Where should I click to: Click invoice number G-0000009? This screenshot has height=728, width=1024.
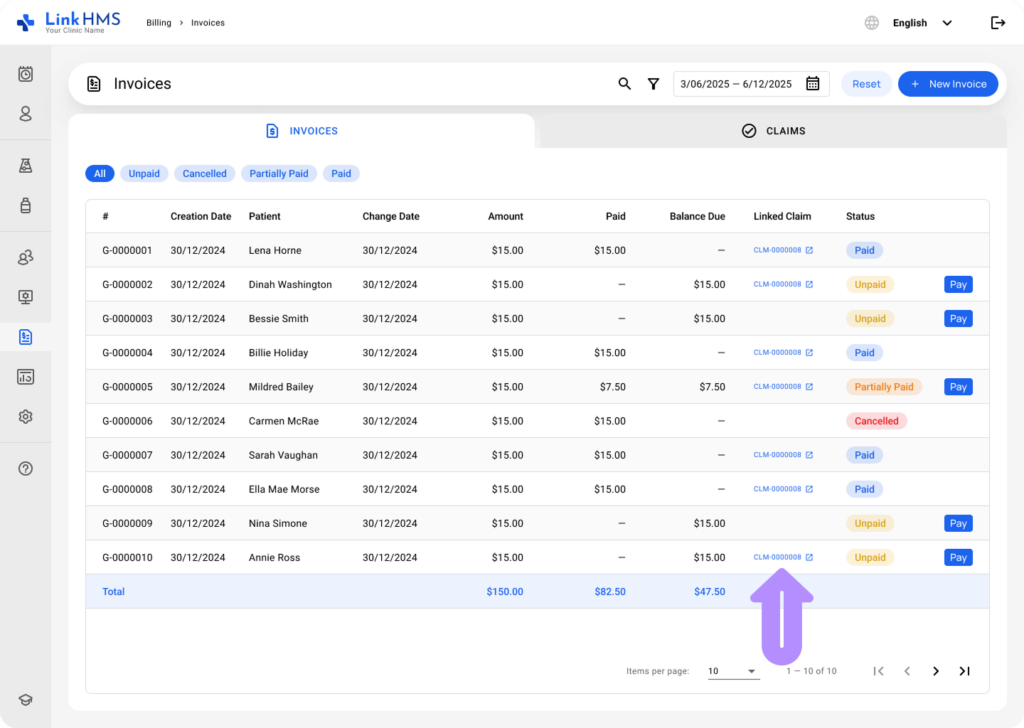click(x=127, y=523)
